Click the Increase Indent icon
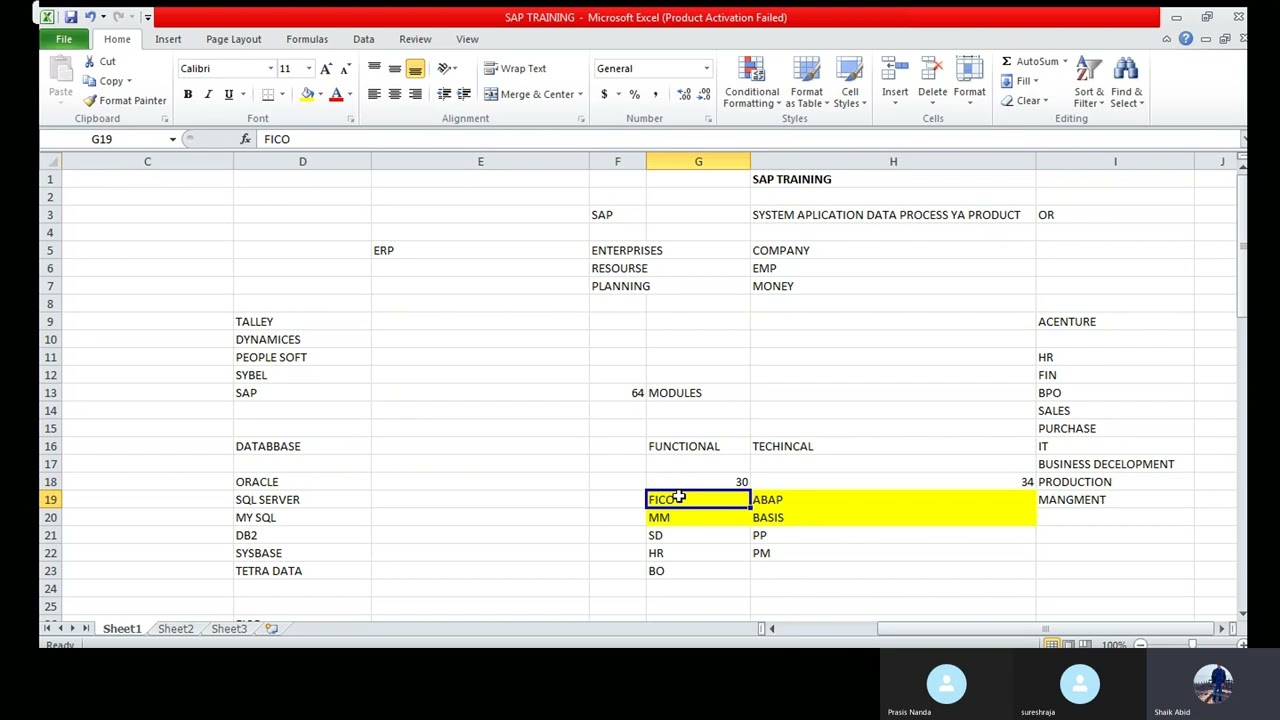This screenshot has width=1280, height=720. pos(464,94)
